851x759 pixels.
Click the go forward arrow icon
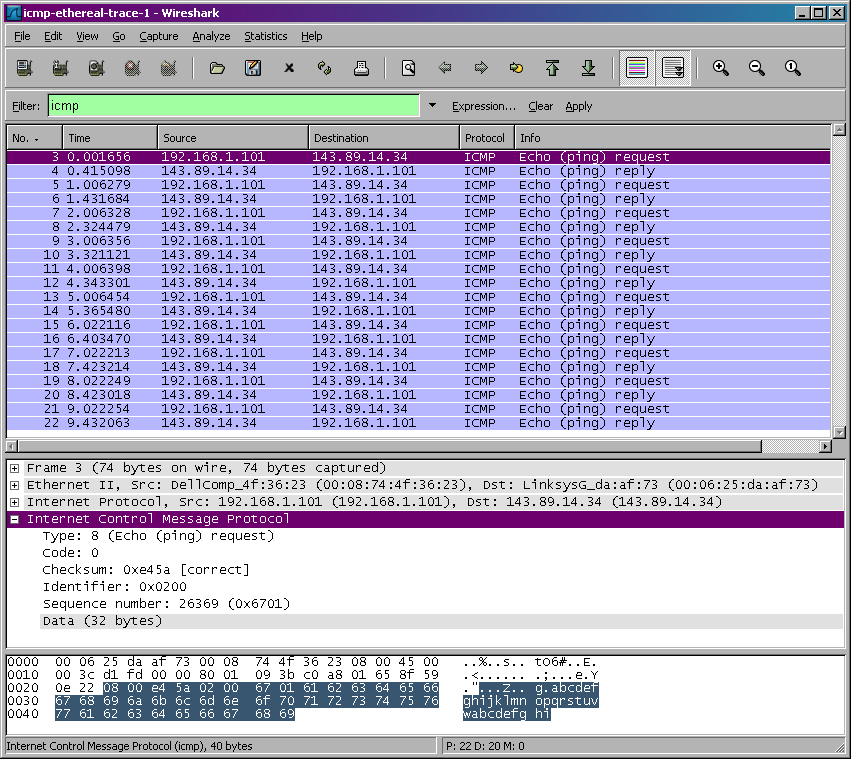pyautogui.click(x=480, y=68)
